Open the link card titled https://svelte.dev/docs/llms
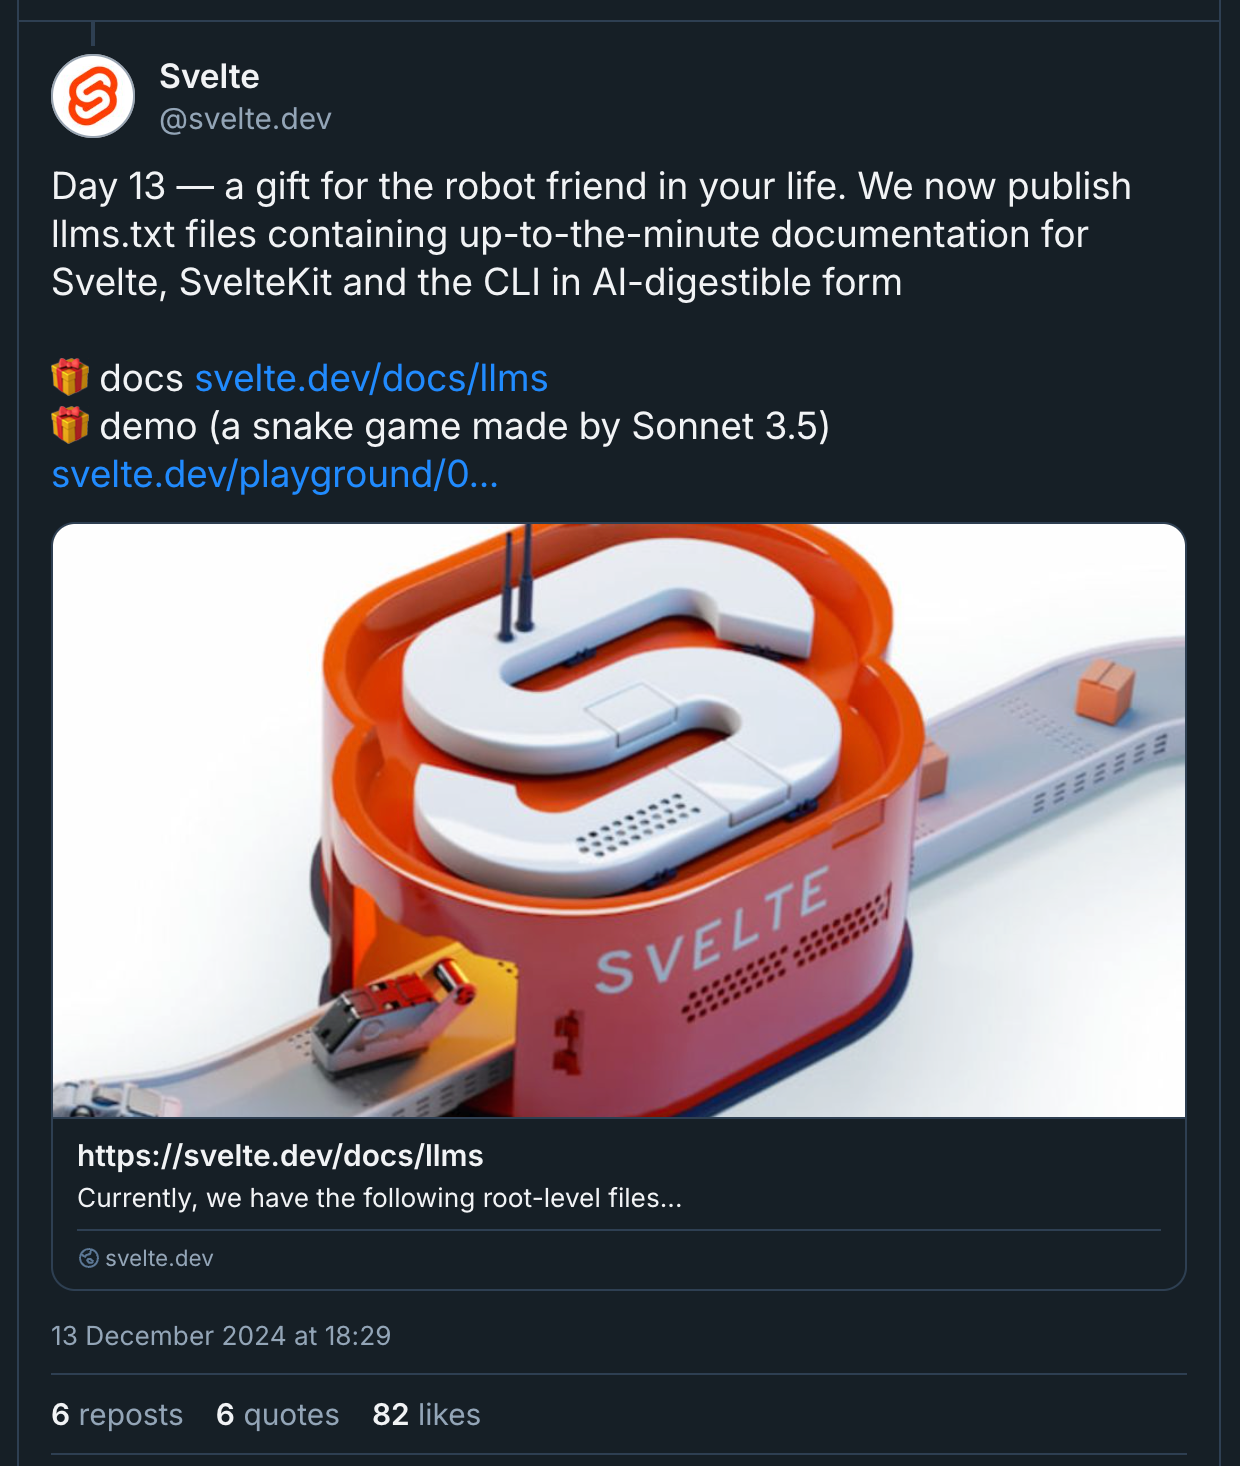 point(280,1155)
